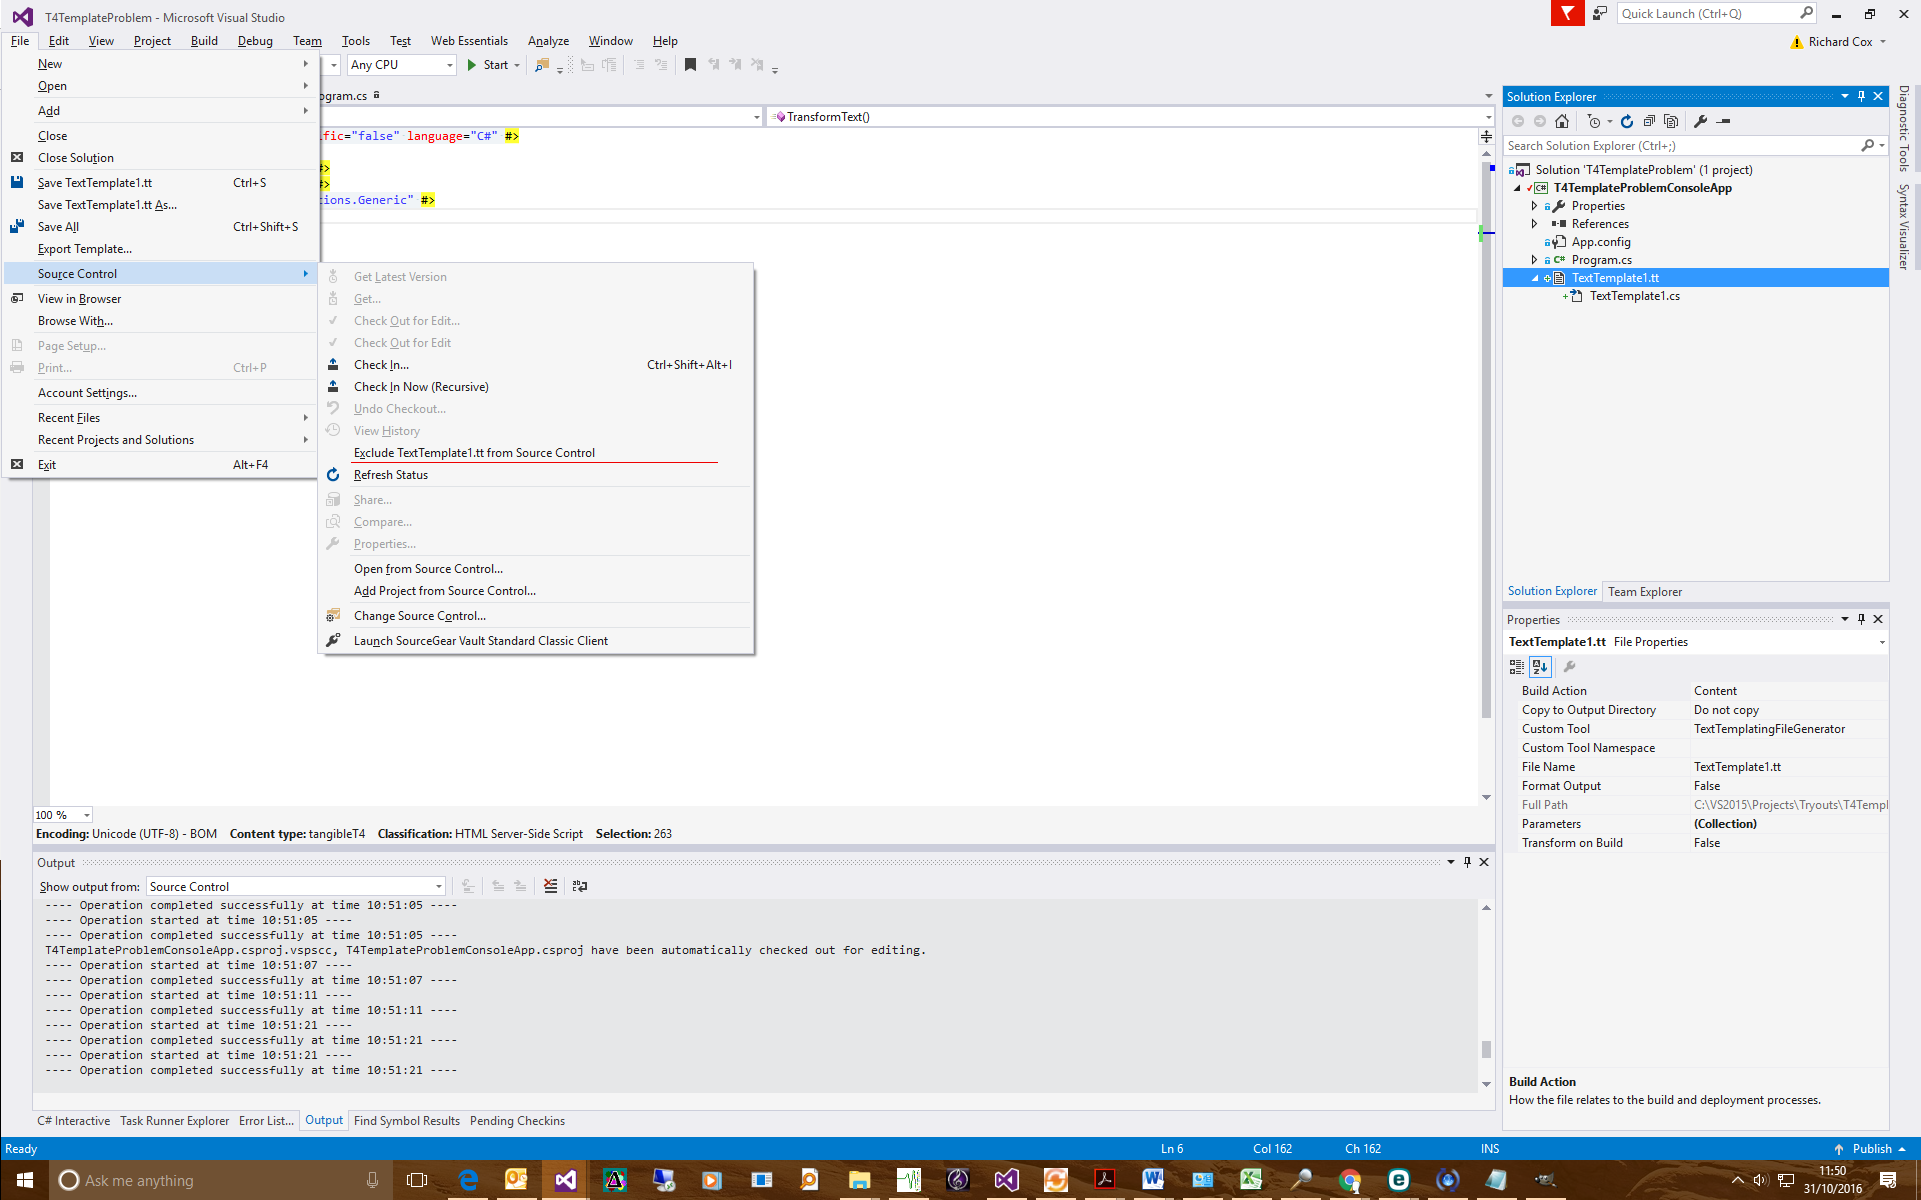Click Refresh Status in Source Control submenu
Viewport: 1921px width, 1200px height.
390,475
